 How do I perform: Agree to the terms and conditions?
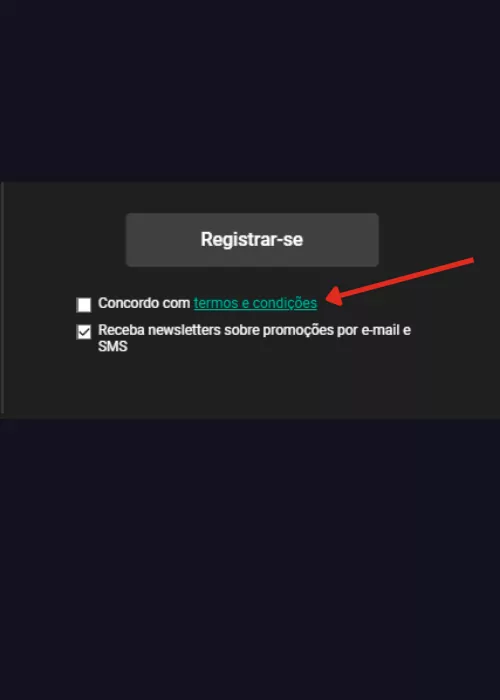click(84, 305)
